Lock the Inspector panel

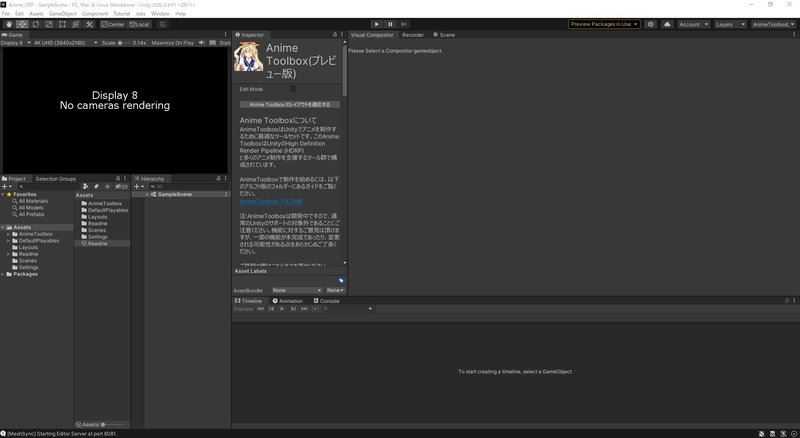335,35
